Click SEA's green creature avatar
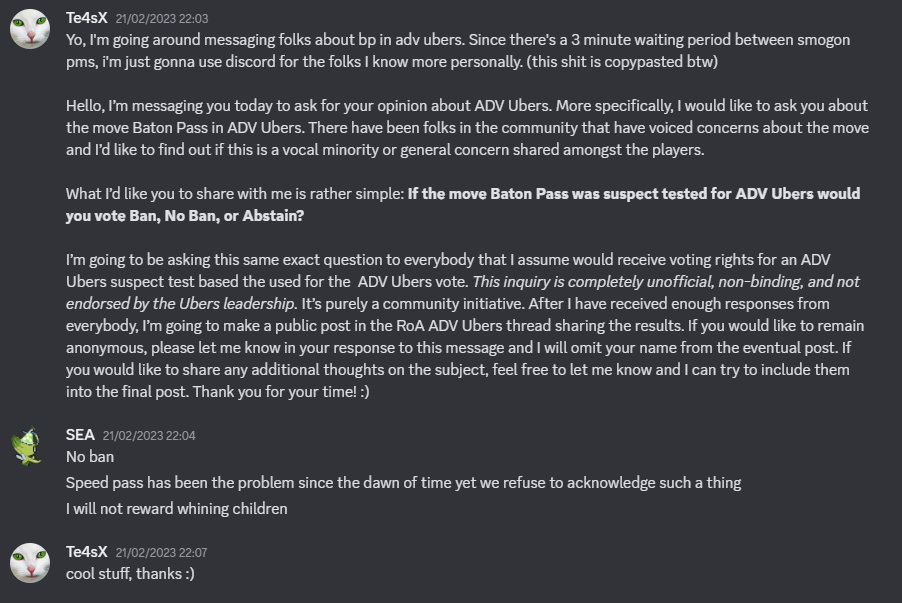 click(30, 445)
